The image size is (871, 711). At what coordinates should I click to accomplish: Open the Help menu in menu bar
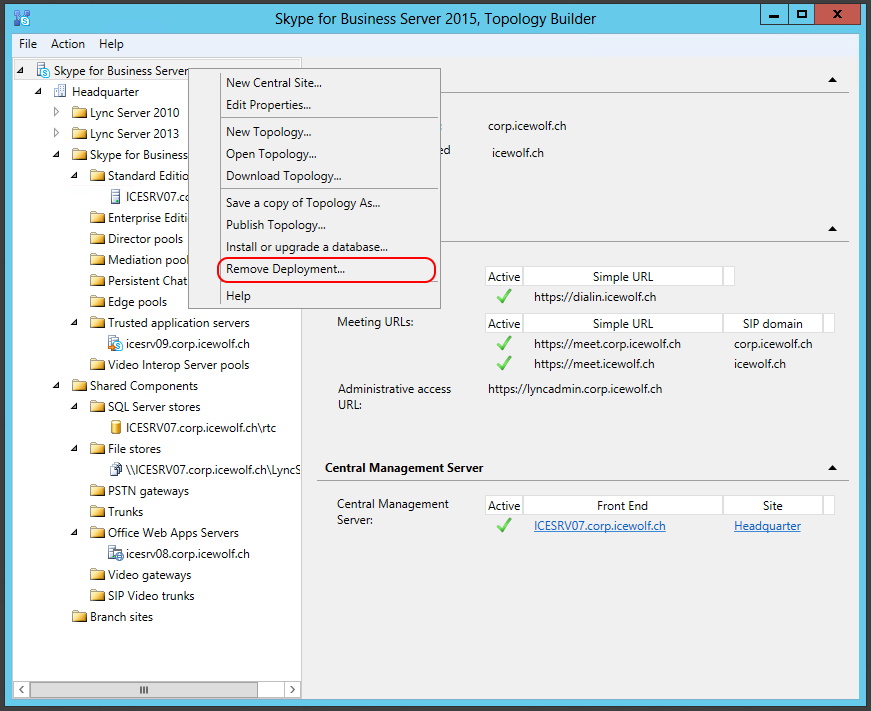[111, 44]
